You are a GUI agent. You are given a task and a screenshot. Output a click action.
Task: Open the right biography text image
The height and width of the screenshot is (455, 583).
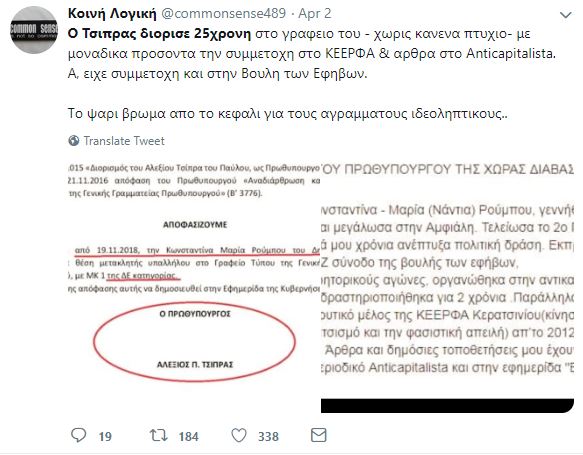tap(447, 287)
